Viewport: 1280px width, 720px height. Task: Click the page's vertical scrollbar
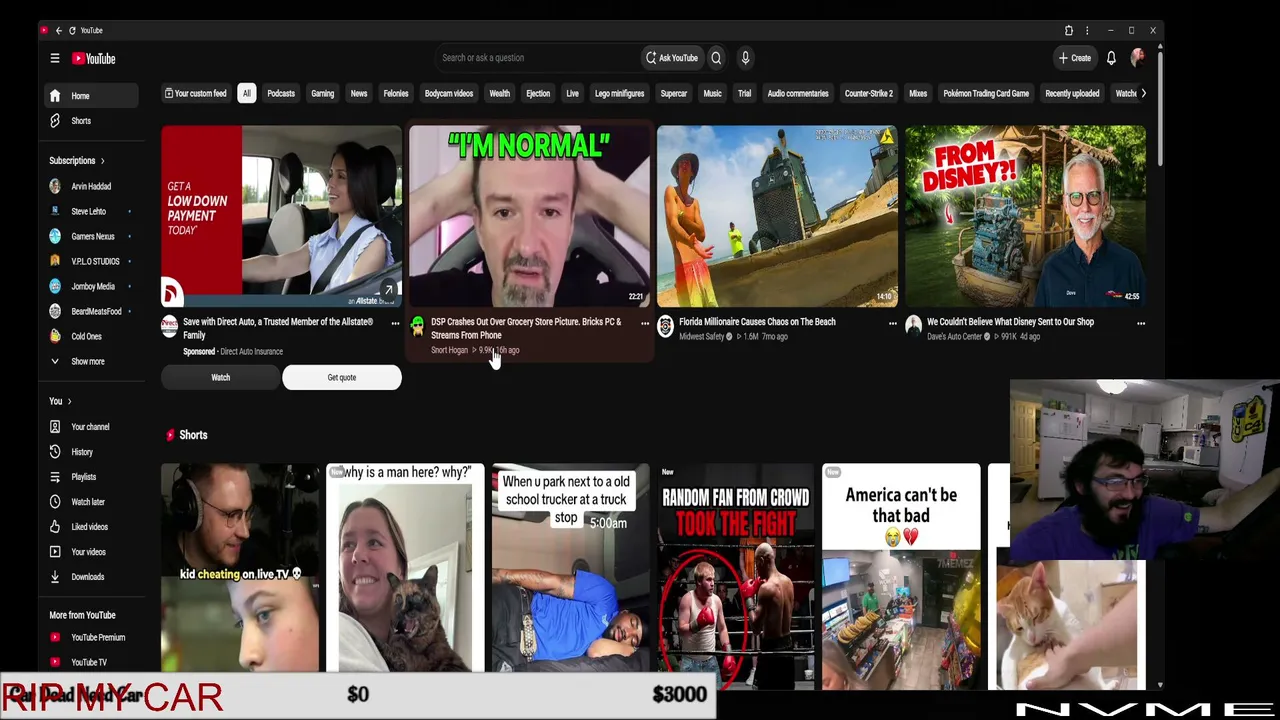[1159, 110]
